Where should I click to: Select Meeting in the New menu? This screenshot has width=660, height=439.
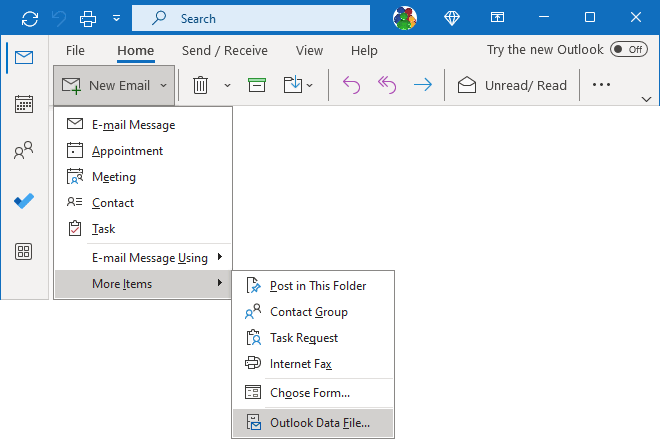[143, 177]
